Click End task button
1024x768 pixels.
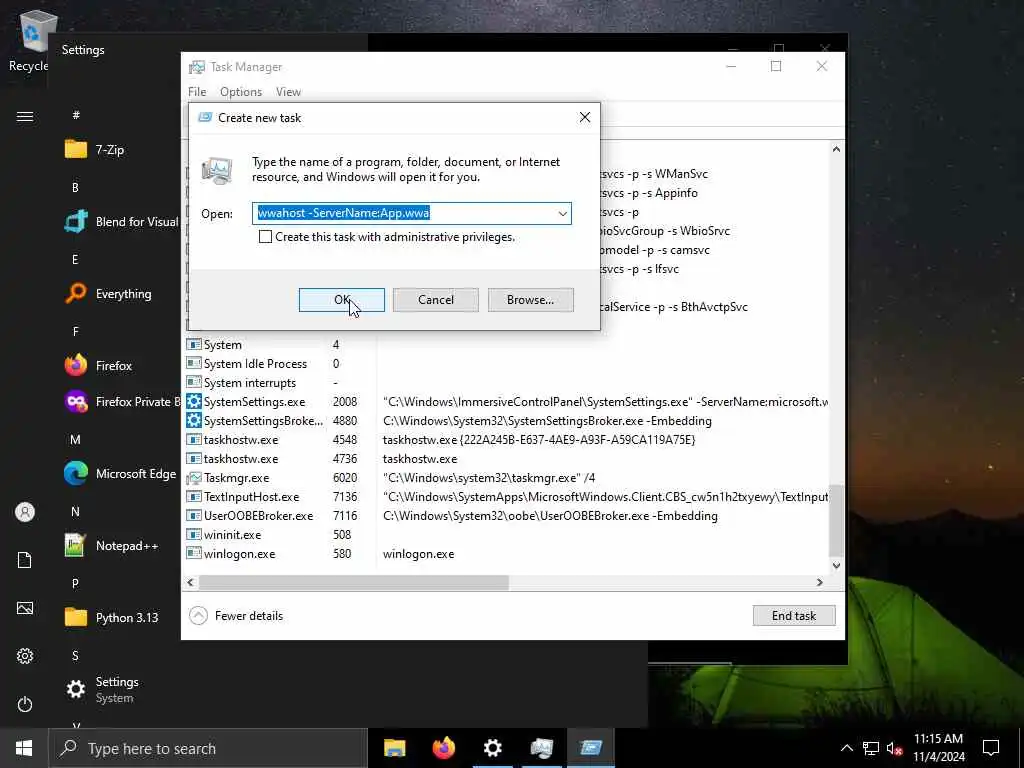(x=793, y=616)
